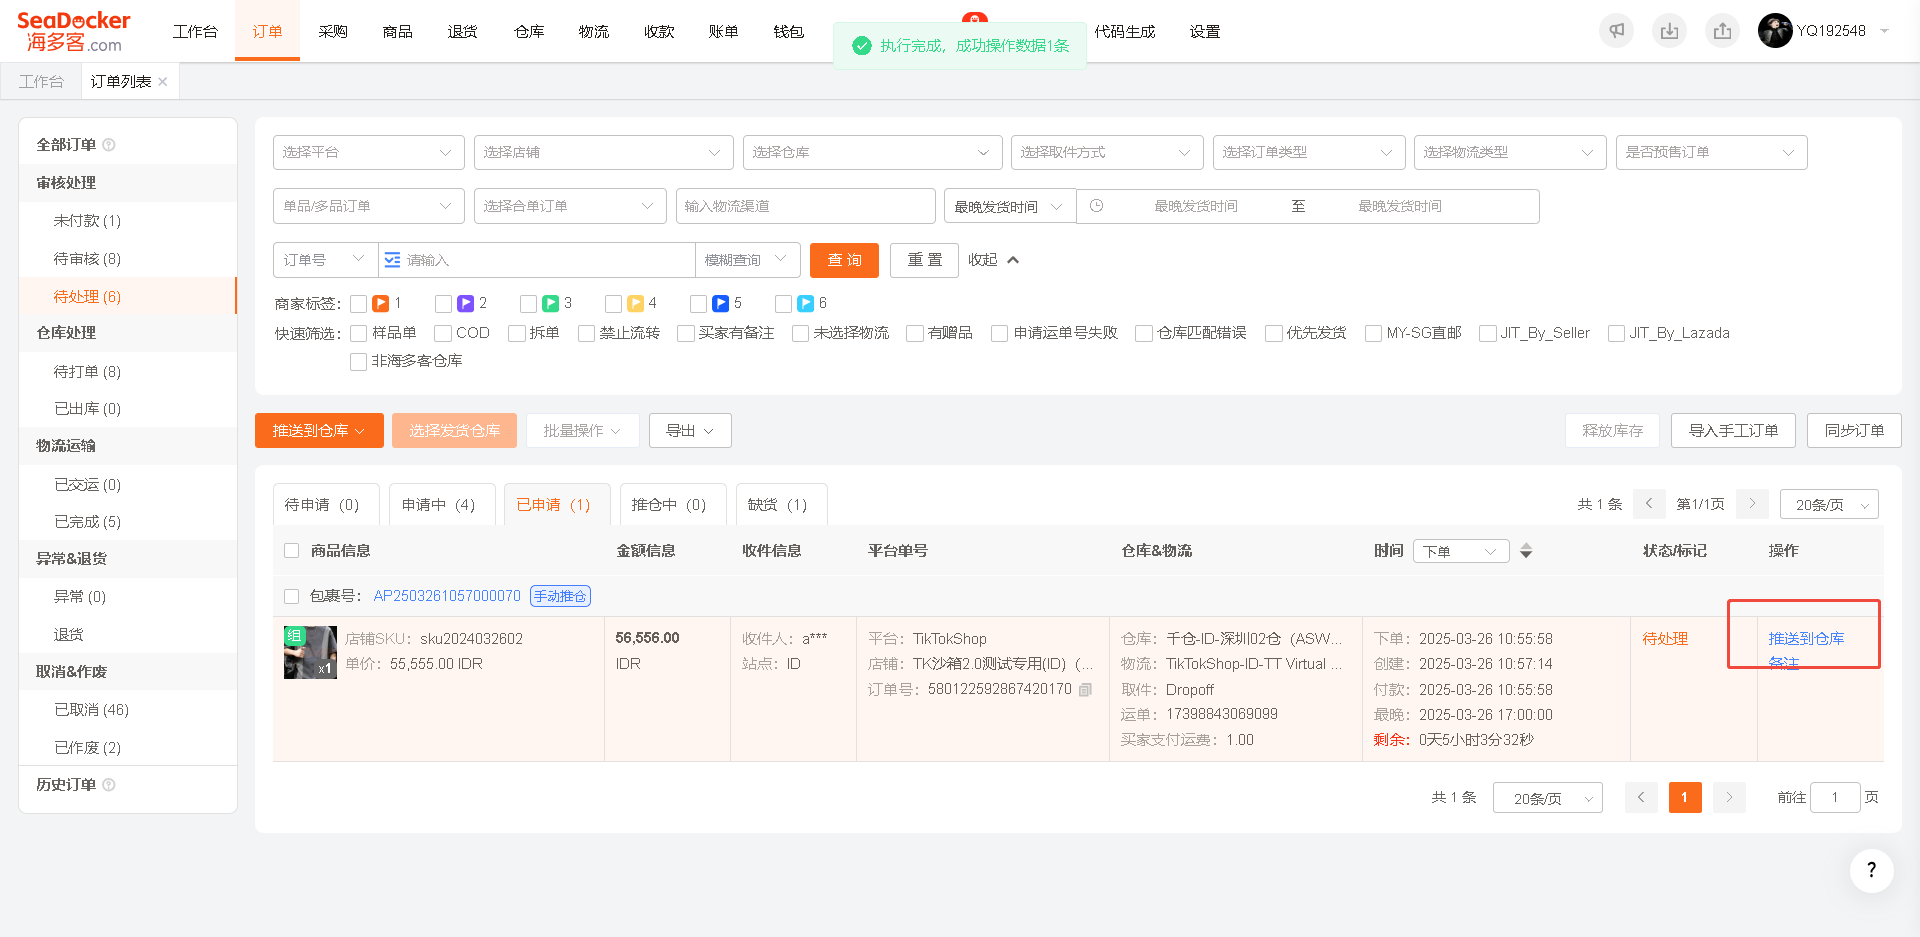Click the 输入物流渠道 input field

coord(805,206)
